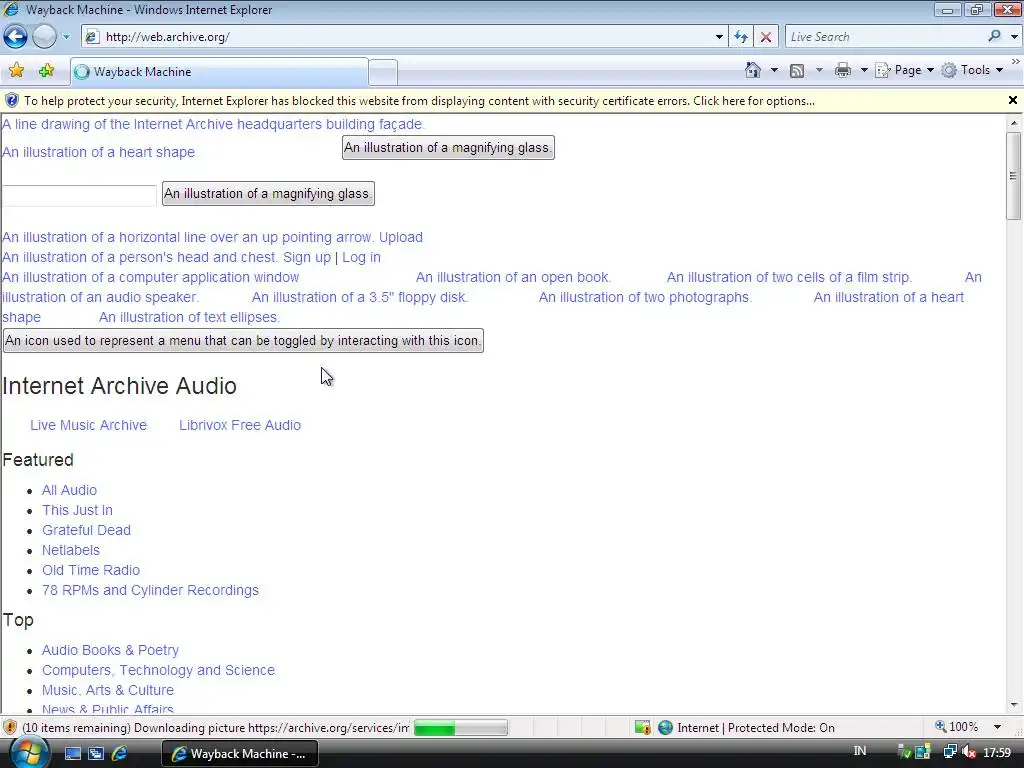Select the Wayback Machine tab
This screenshot has height=768, width=1024.
[219, 72]
